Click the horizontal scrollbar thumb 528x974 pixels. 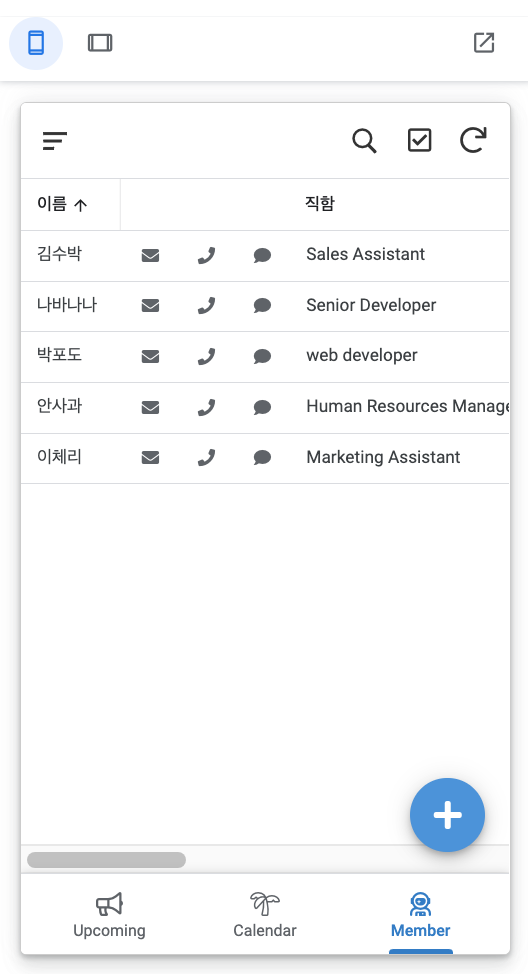[x=106, y=860]
